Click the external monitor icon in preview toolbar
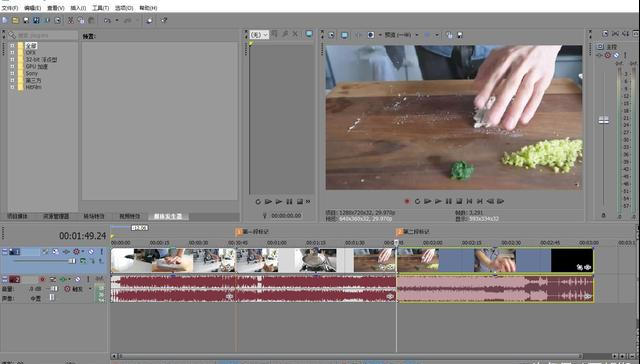 click(x=345, y=35)
